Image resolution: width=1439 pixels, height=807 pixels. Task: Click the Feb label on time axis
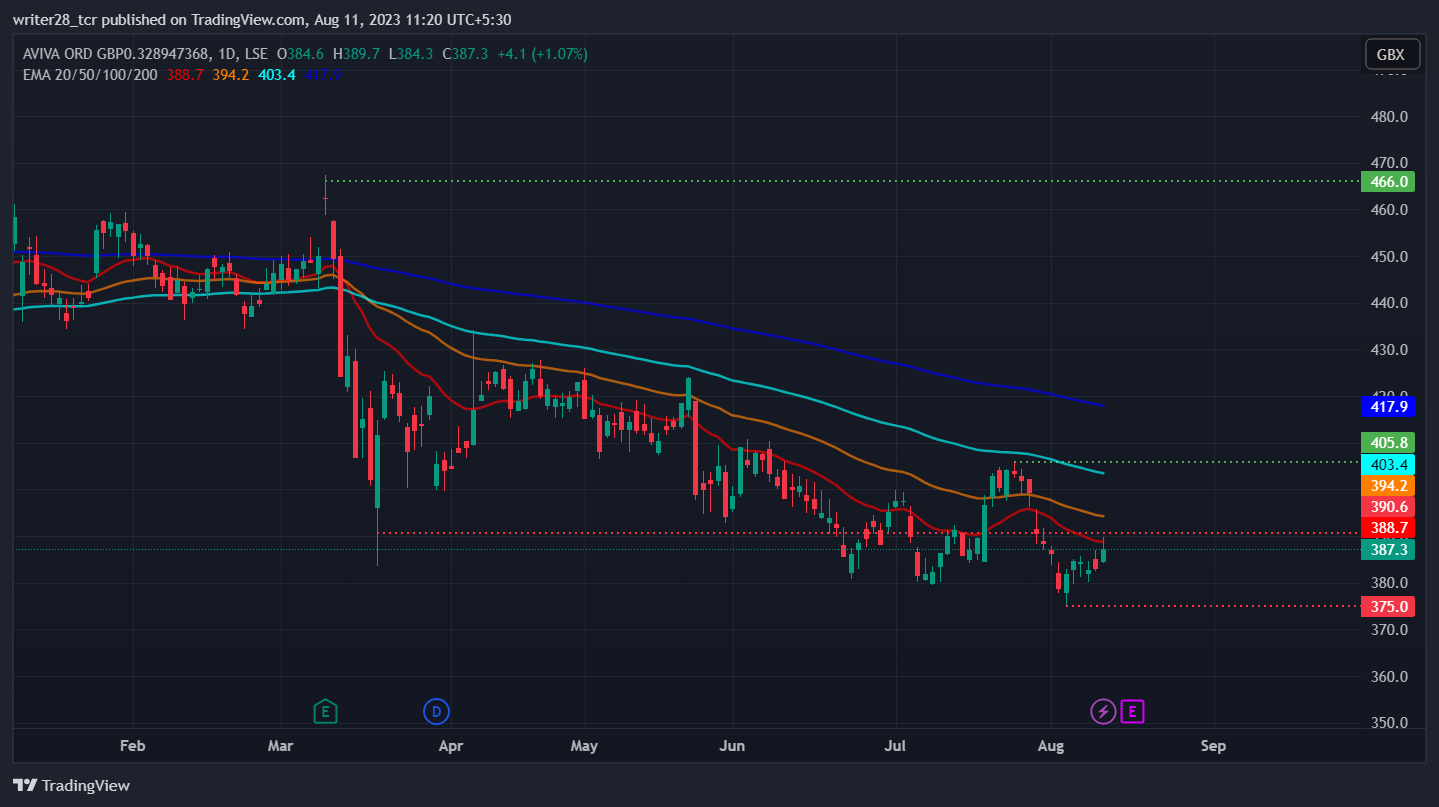(132, 745)
